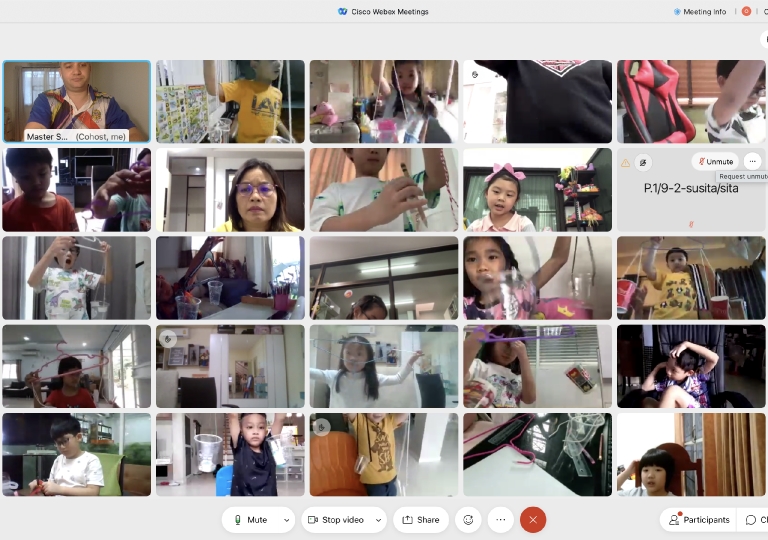This screenshot has width=768, height=540.
Task: Click the Stop video button
Action: 336,520
